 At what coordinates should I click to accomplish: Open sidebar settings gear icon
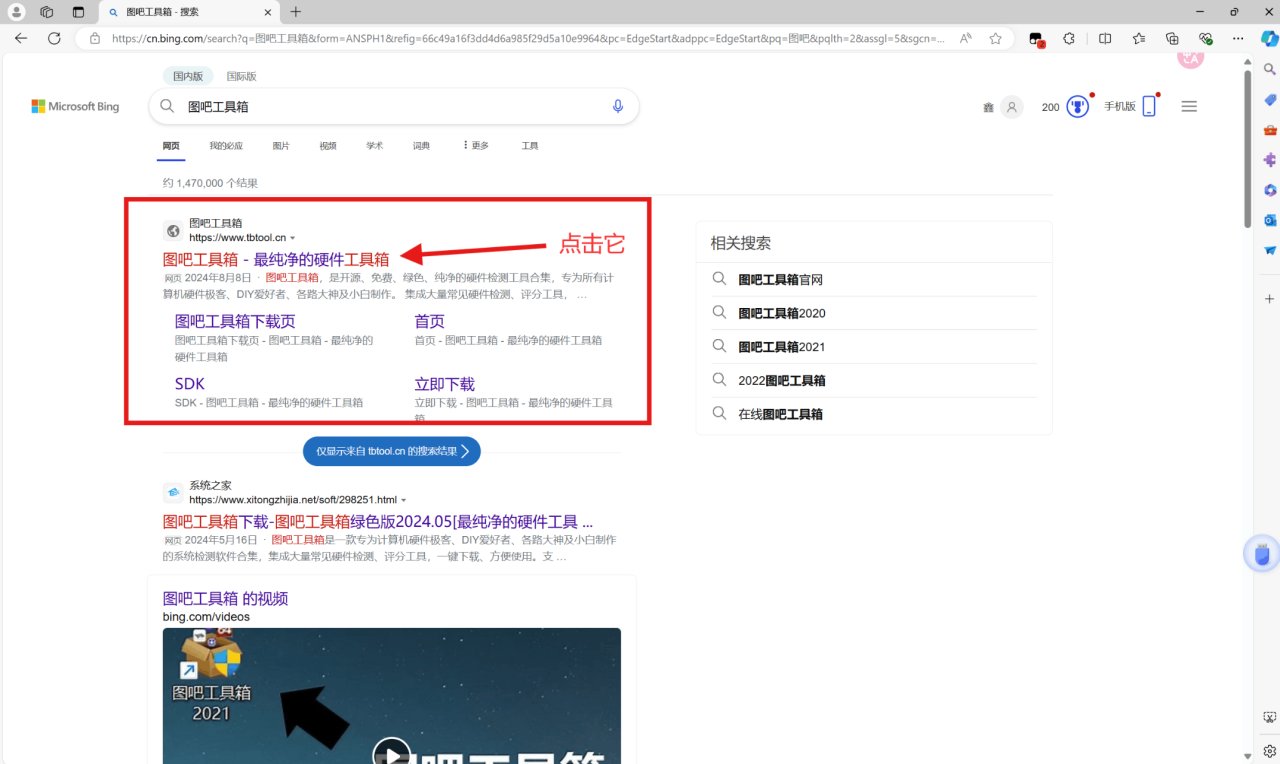pos(1269,750)
